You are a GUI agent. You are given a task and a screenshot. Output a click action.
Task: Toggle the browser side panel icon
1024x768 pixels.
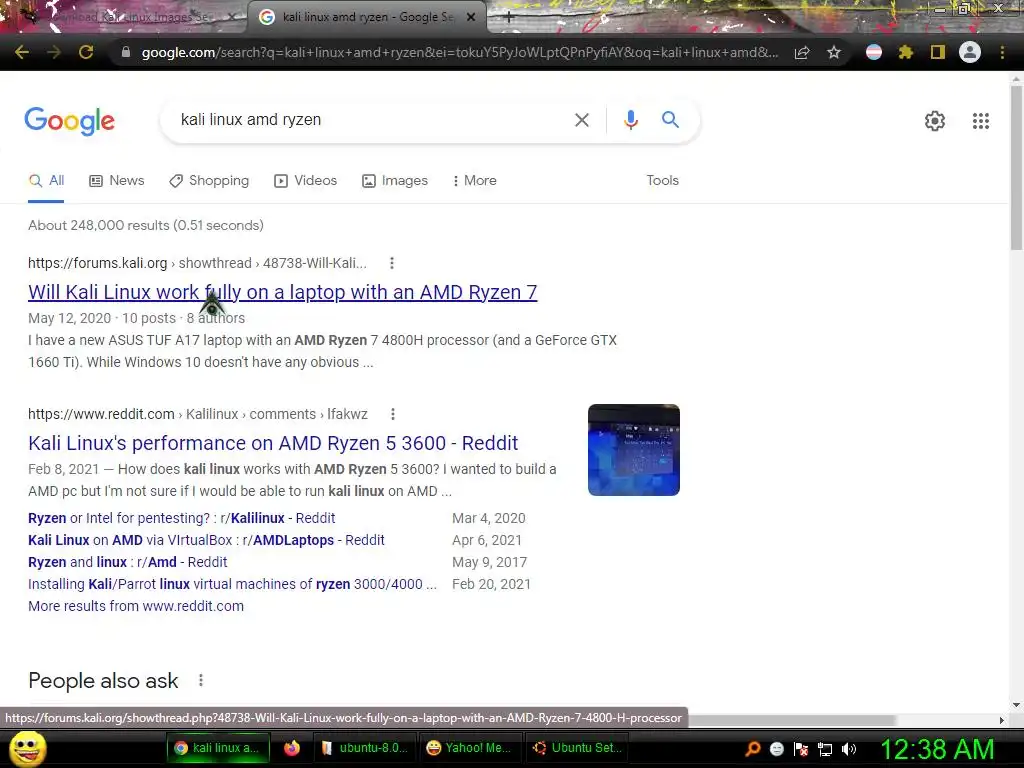tap(938, 52)
